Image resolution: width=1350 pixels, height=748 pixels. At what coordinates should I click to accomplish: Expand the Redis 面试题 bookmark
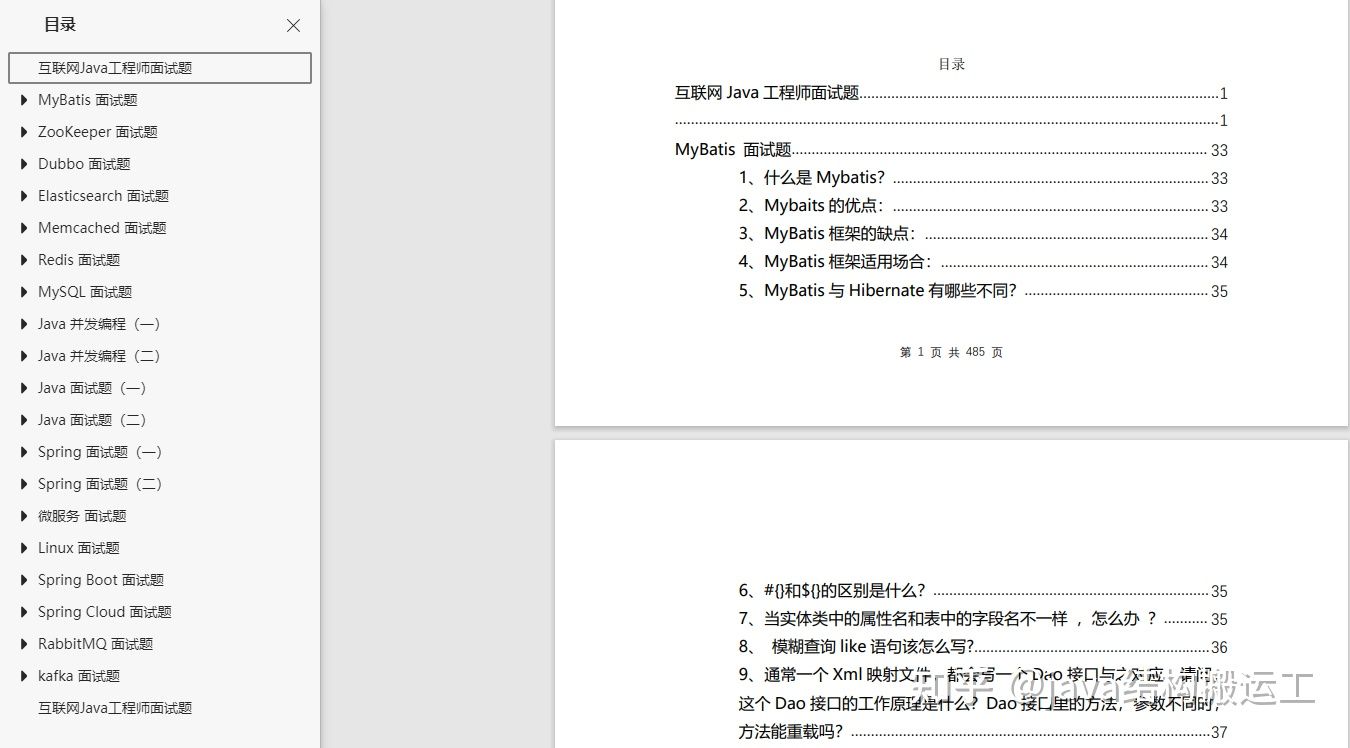pyautogui.click(x=24, y=260)
